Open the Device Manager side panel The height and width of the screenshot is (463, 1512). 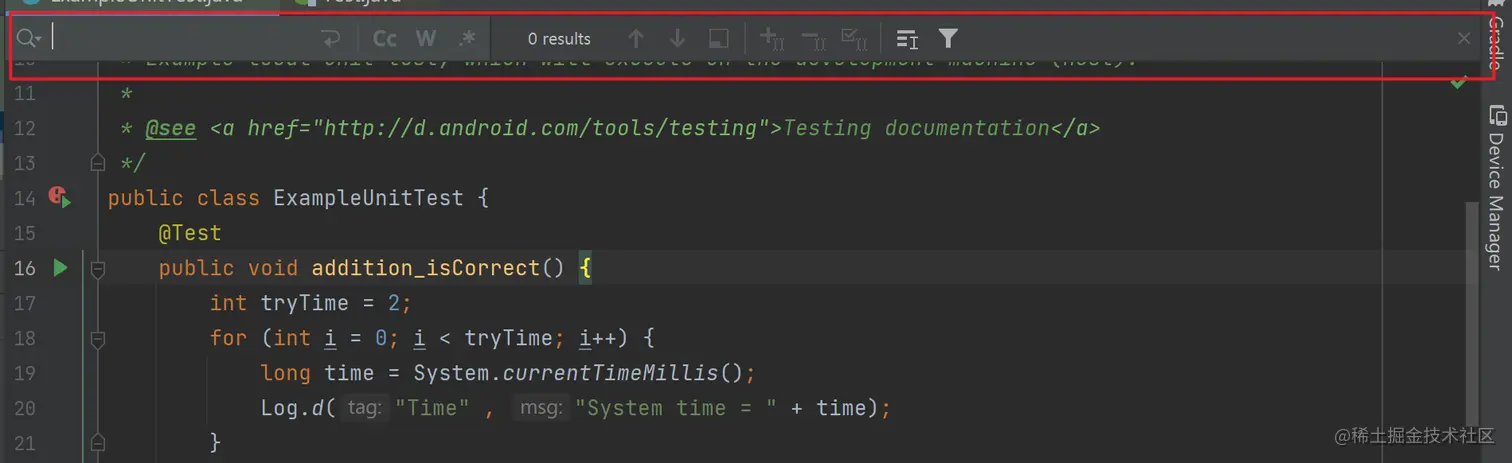tap(1496, 190)
